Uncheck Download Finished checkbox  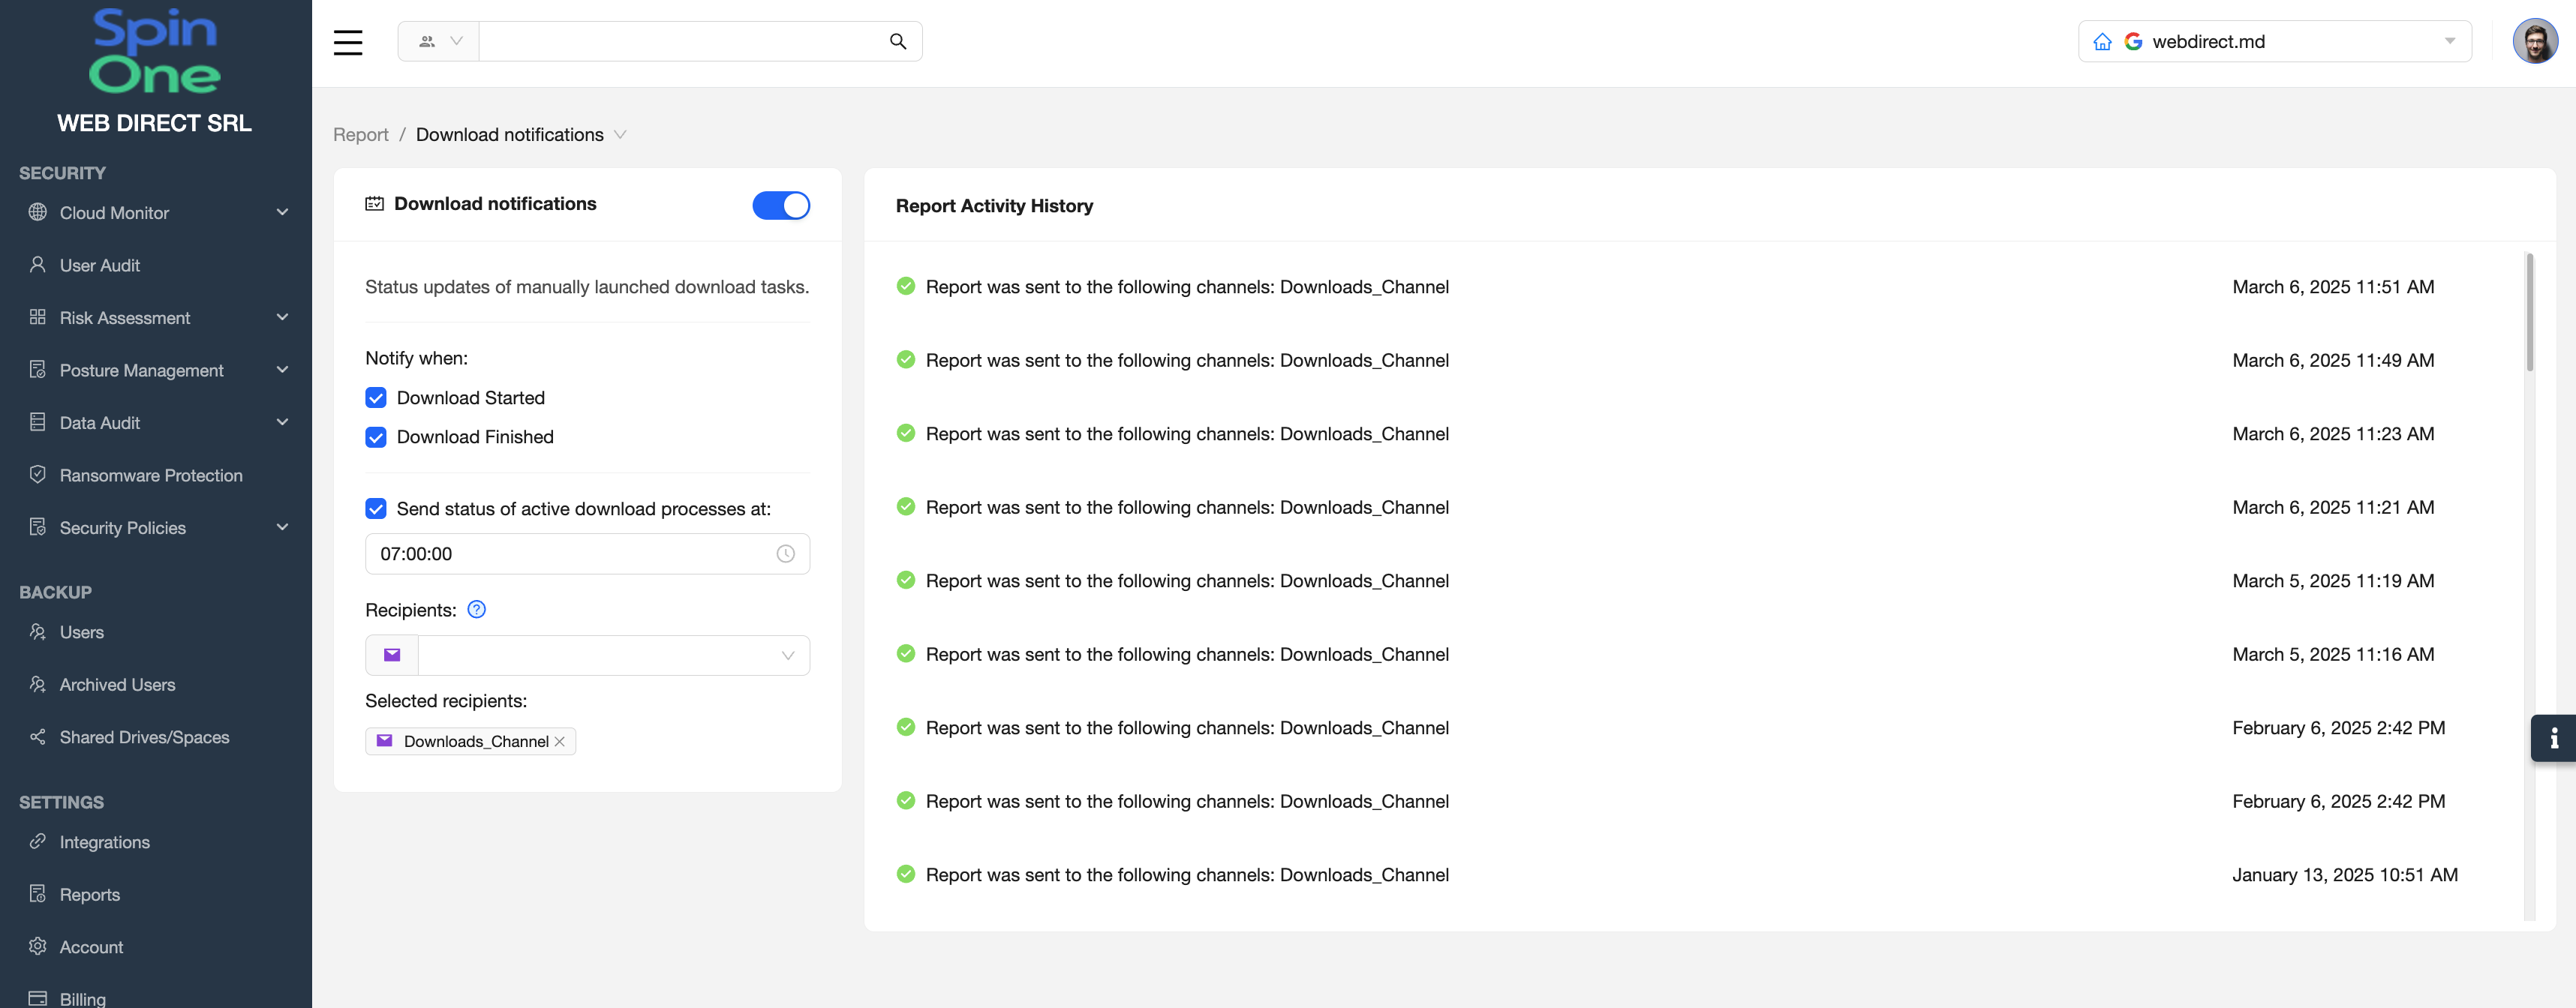376,437
